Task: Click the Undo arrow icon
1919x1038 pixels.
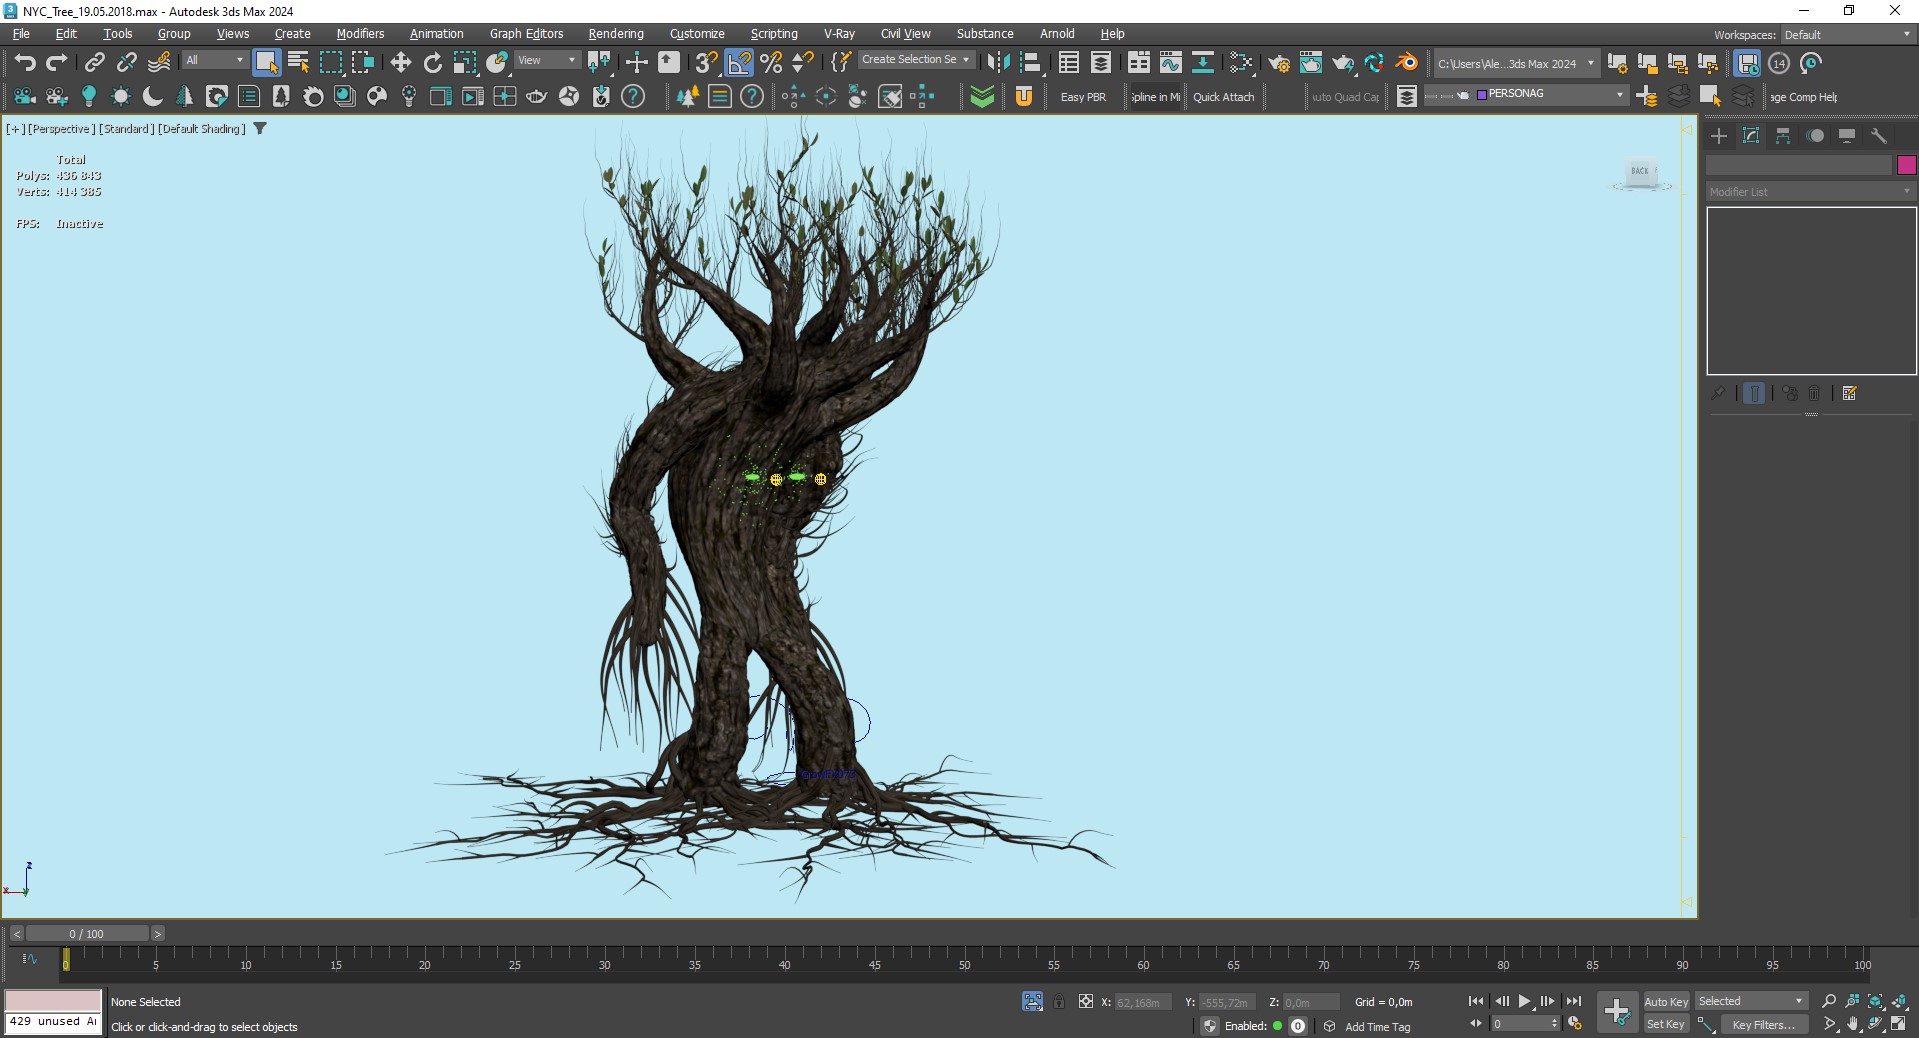Action: 25,63
